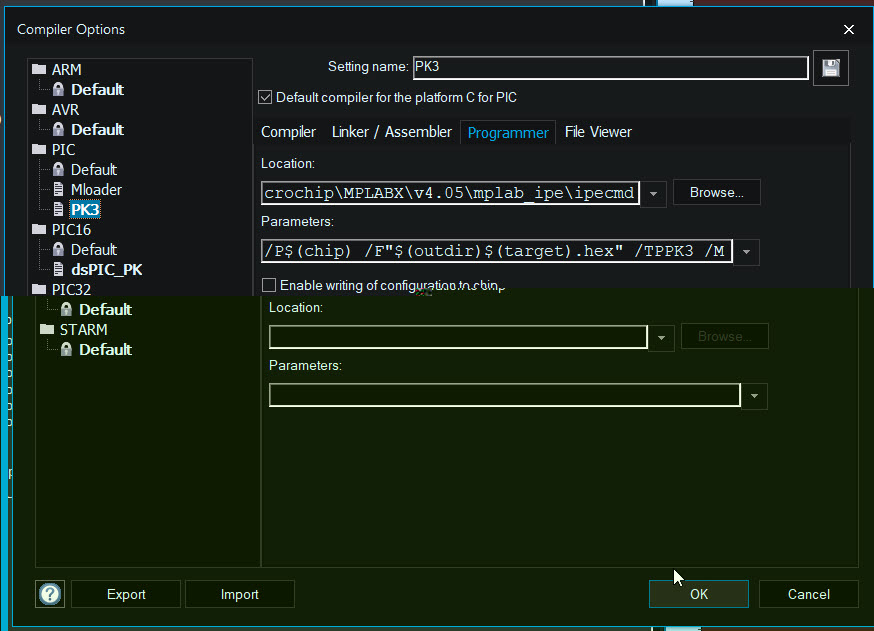Select Default under PIC32
Screen dimensions: 874x631
(x=105, y=309)
